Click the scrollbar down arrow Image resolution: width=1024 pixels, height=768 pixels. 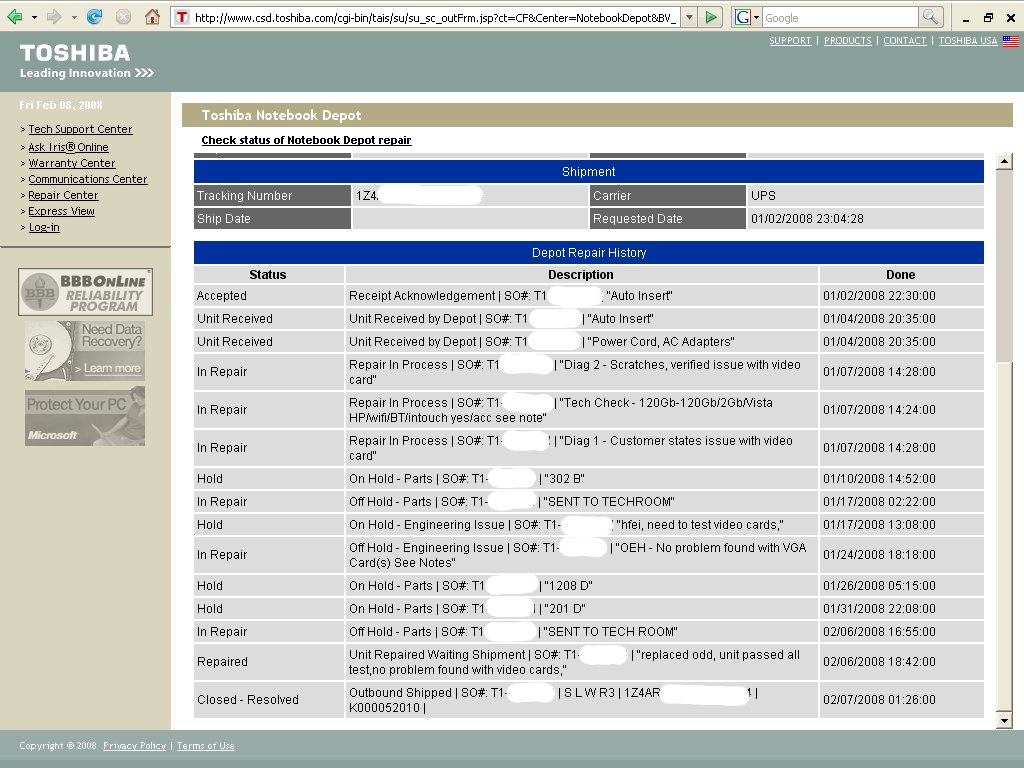[x=1004, y=720]
